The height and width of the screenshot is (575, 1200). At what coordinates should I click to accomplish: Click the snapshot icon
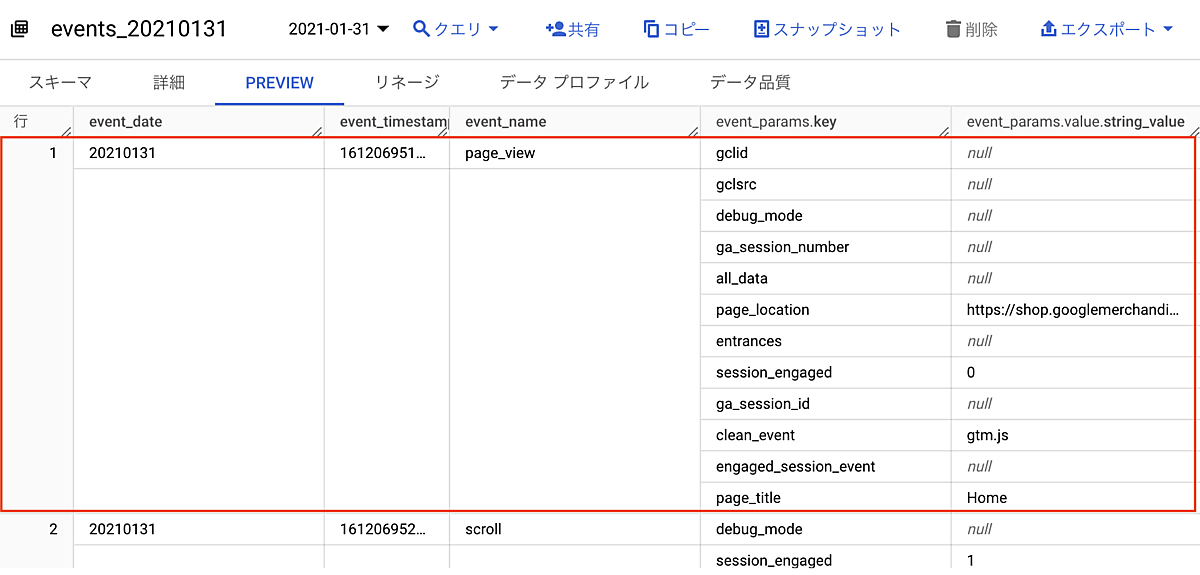[x=761, y=29]
